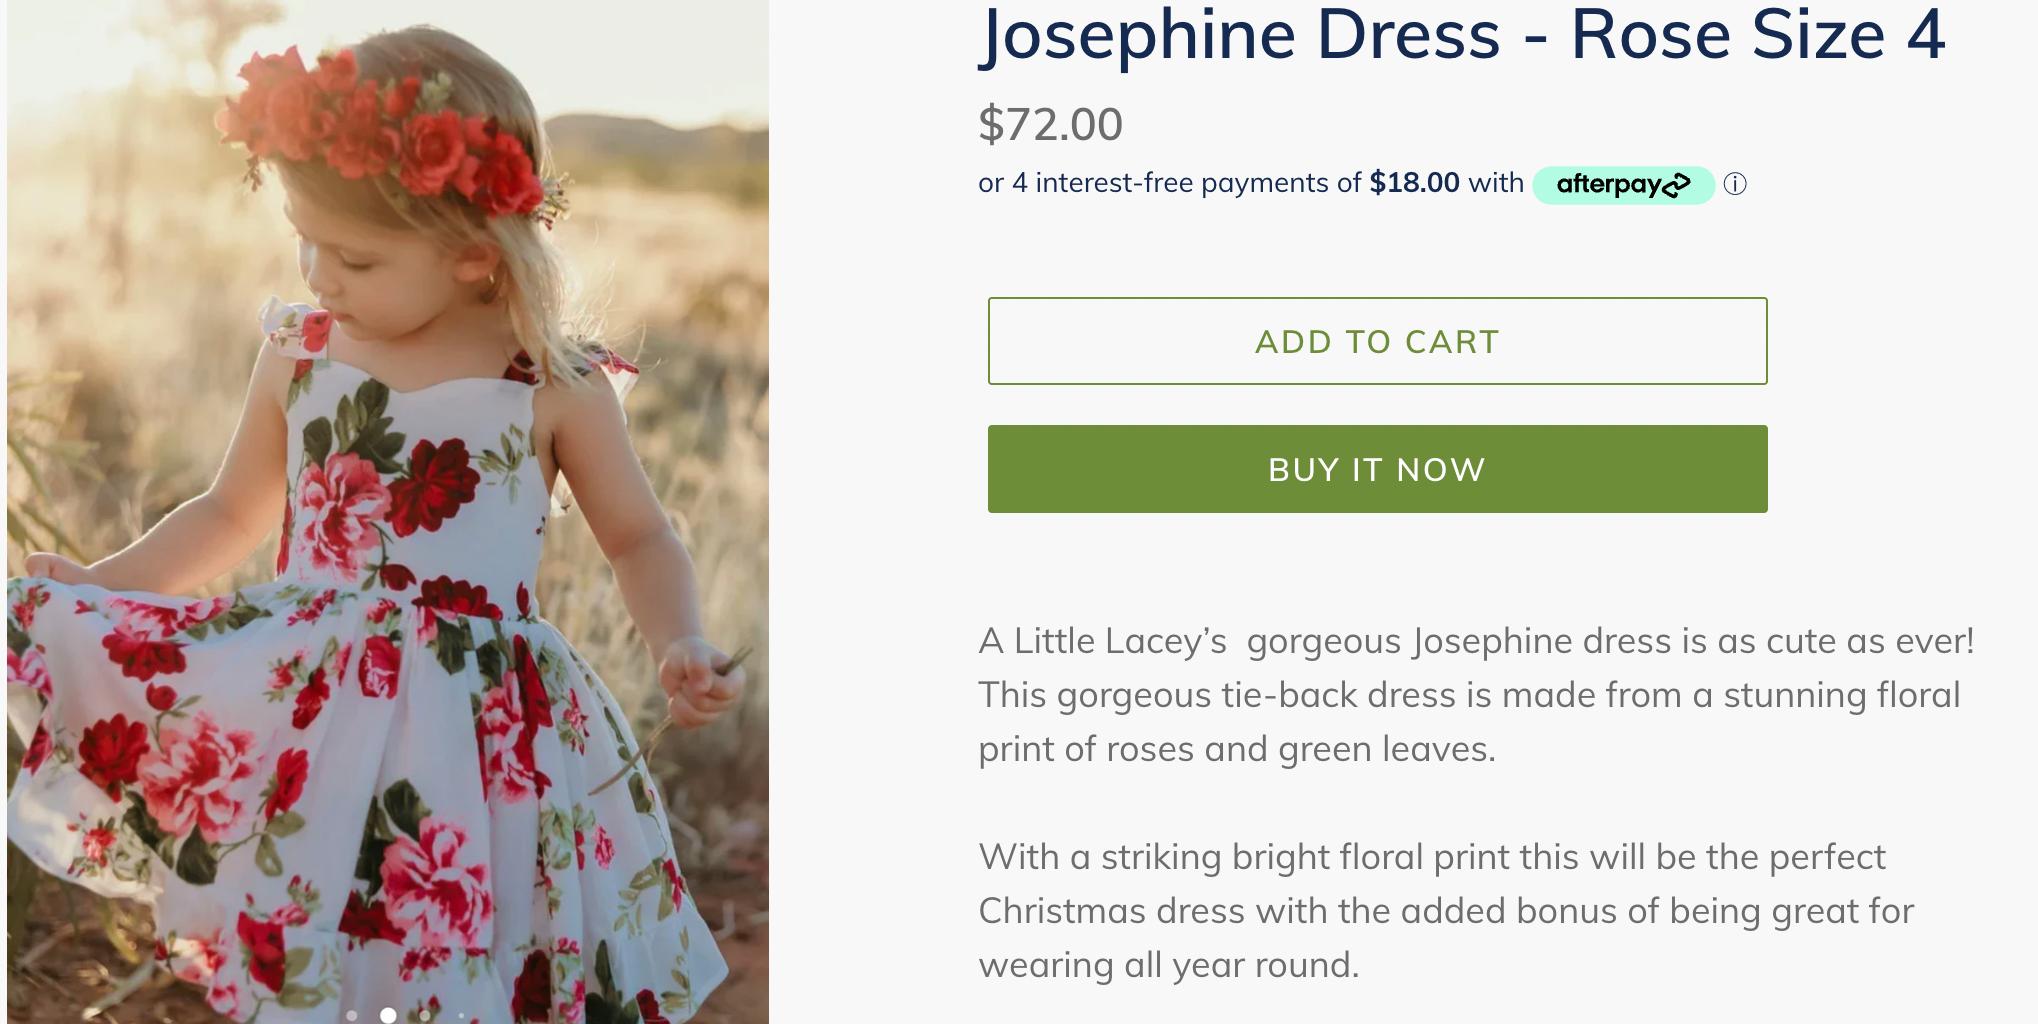
Task: Jump to the fourth, smallest carousel dot
Action: [x=461, y=1015]
